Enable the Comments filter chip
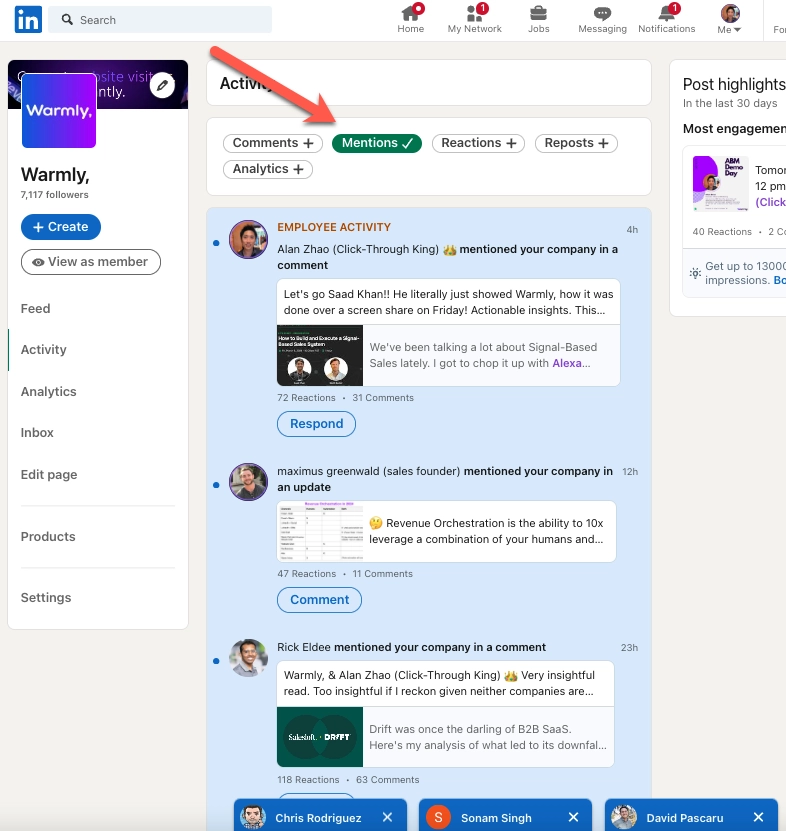This screenshot has width=786, height=831. [x=272, y=143]
